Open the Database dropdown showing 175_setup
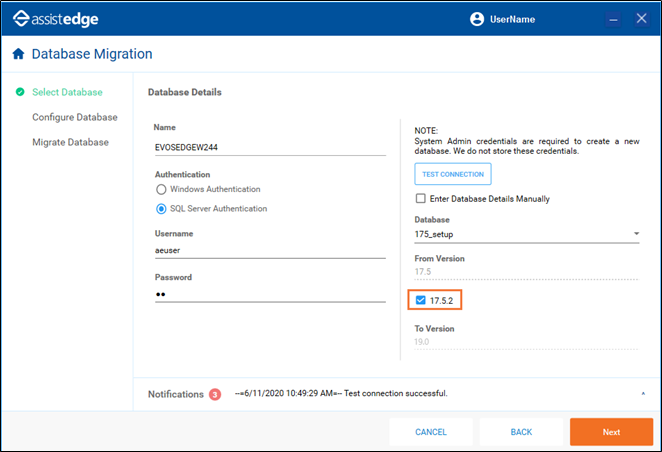The width and height of the screenshot is (662, 452). pos(527,235)
